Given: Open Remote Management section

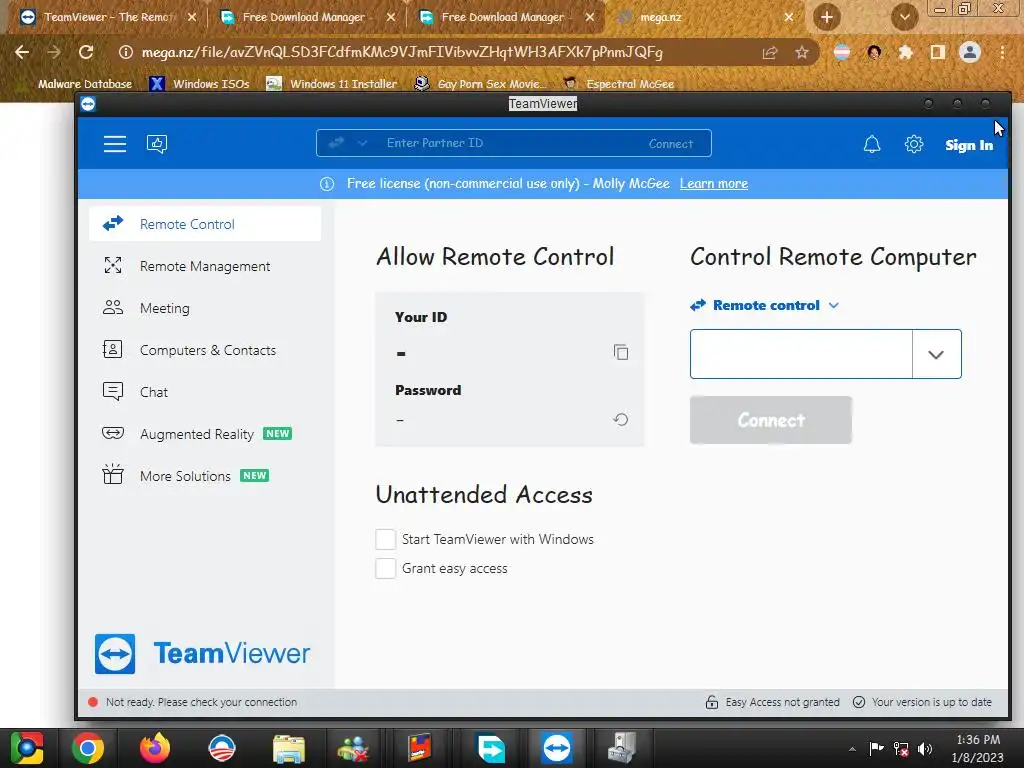Looking at the screenshot, I should point(205,266).
